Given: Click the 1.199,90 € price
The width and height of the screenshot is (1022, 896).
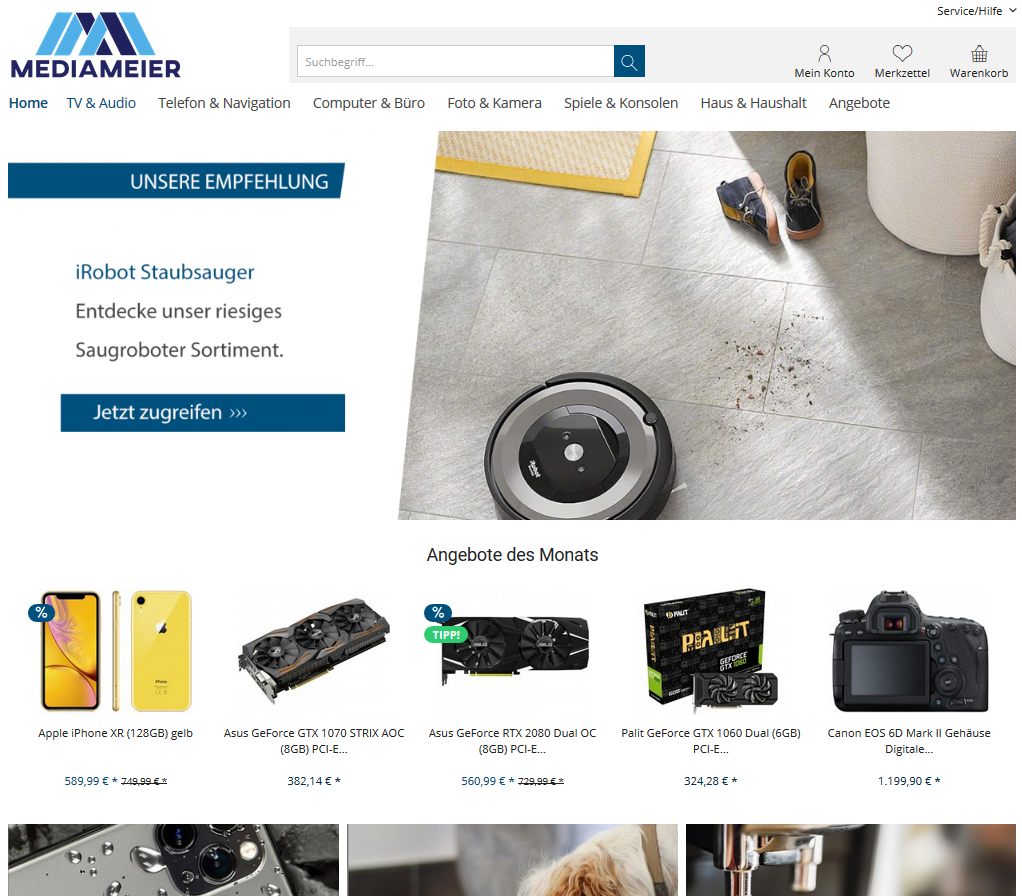Looking at the screenshot, I should pos(909,781).
